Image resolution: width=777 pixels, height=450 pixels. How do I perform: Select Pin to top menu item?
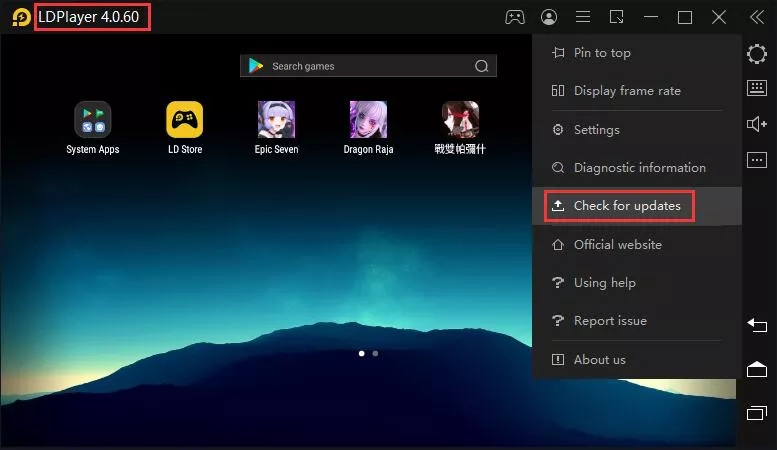pyautogui.click(x=637, y=53)
